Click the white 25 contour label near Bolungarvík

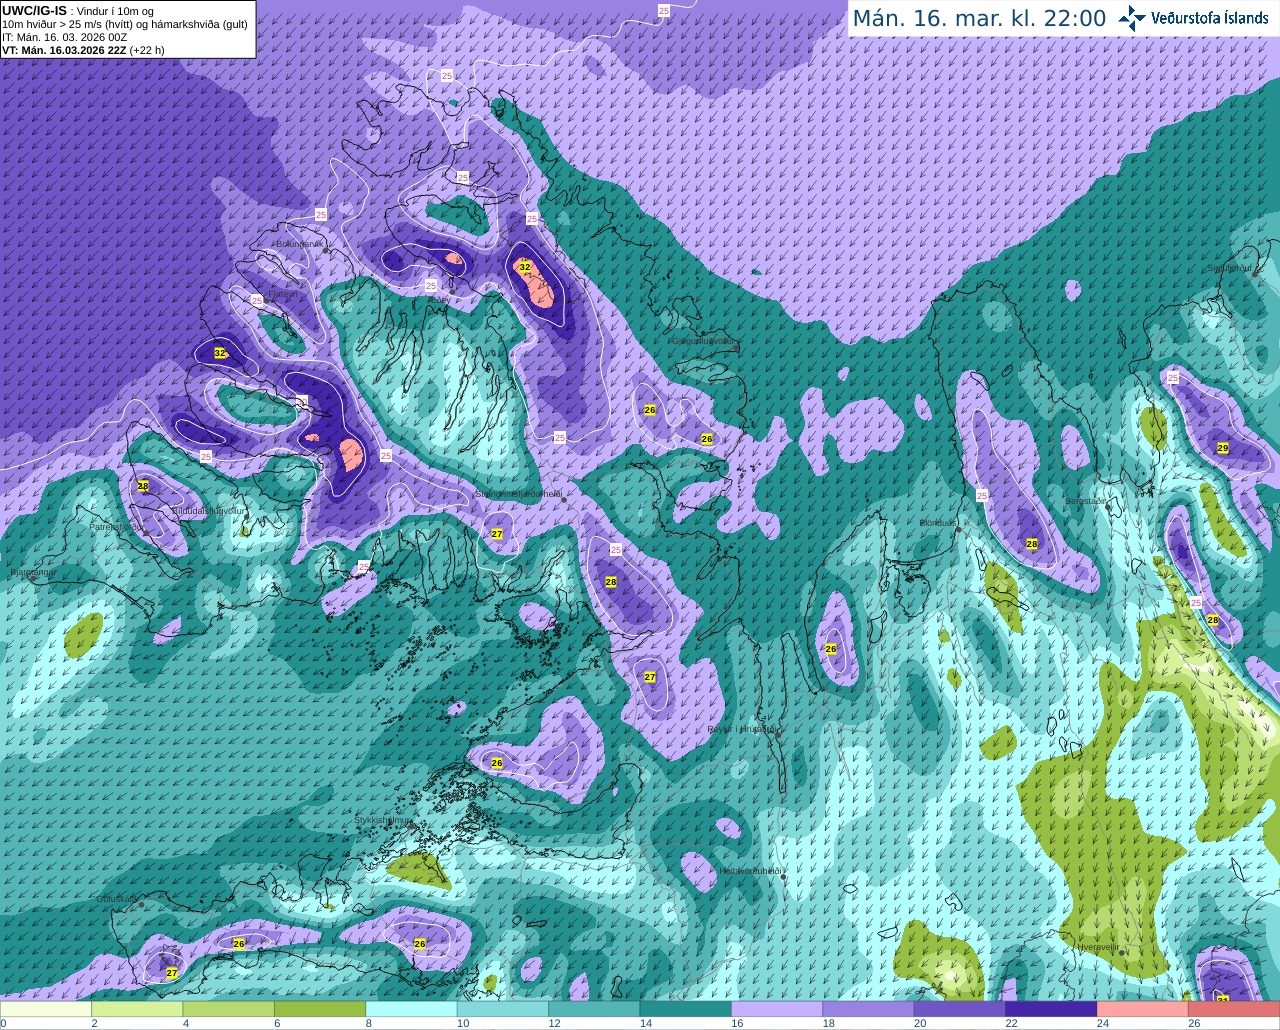(x=321, y=215)
